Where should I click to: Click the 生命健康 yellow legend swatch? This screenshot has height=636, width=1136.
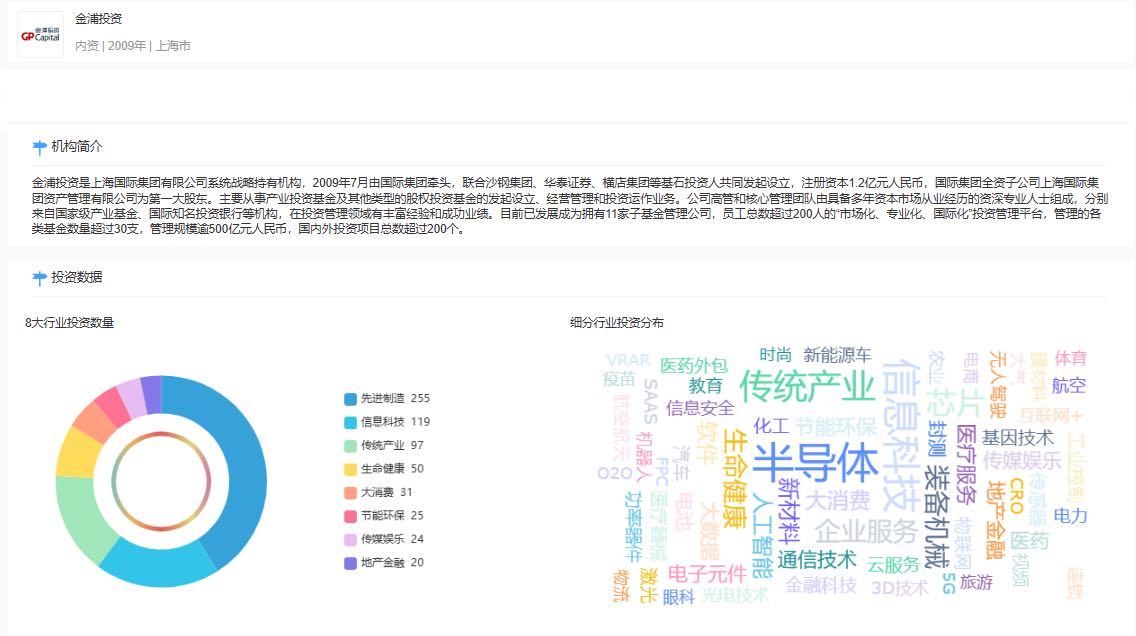click(350, 469)
